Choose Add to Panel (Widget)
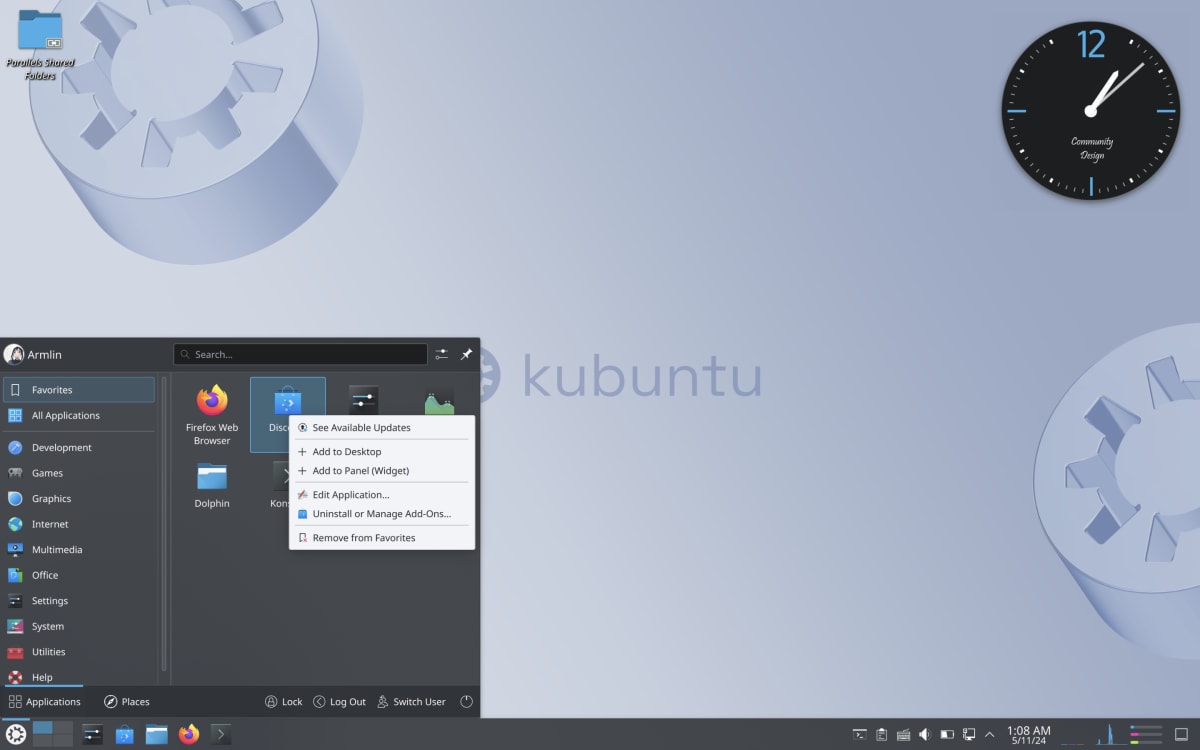Image resolution: width=1200 pixels, height=750 pixels. (x=382, y=471)
